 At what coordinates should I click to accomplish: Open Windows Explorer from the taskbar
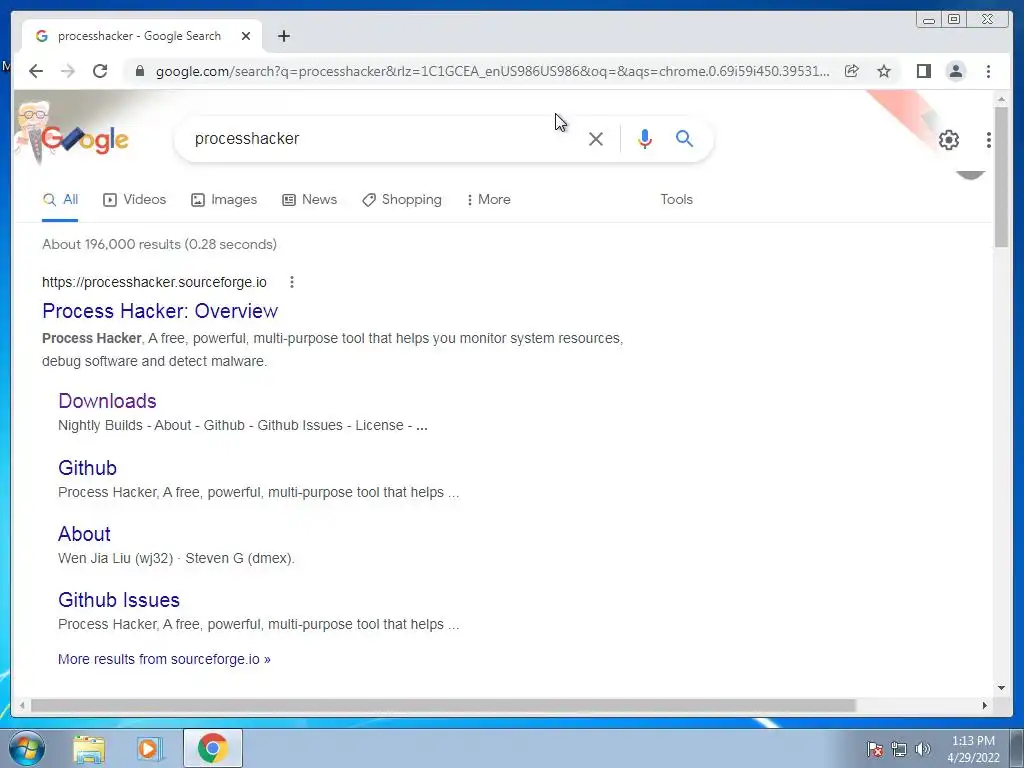[89, 748]
